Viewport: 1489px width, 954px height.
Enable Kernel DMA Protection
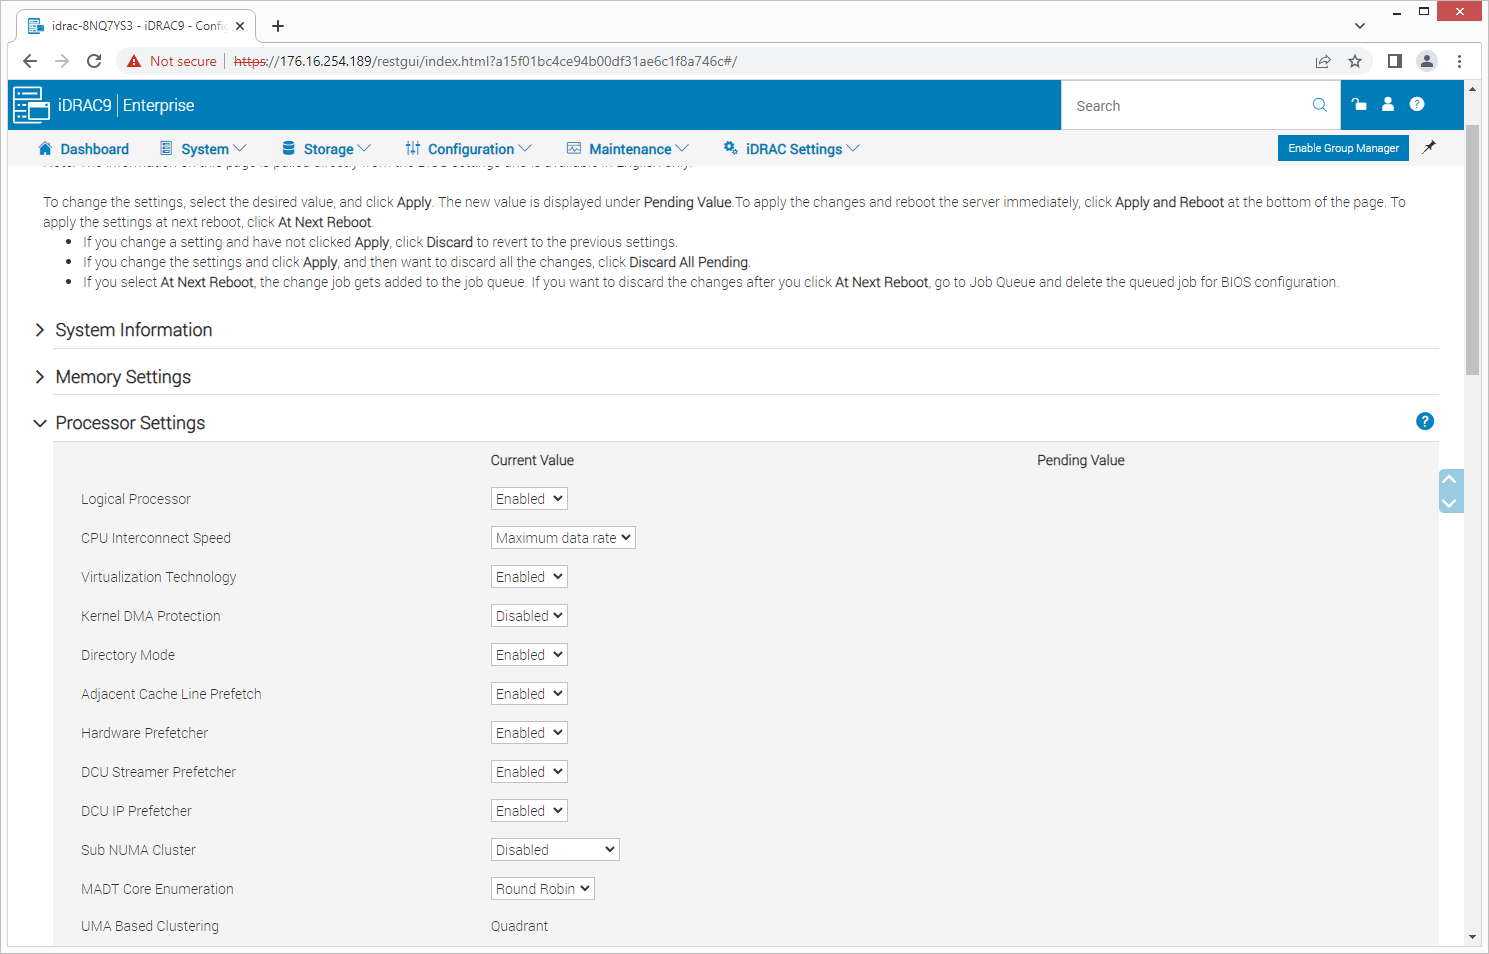pyautogui.click(x=529, y=615)
